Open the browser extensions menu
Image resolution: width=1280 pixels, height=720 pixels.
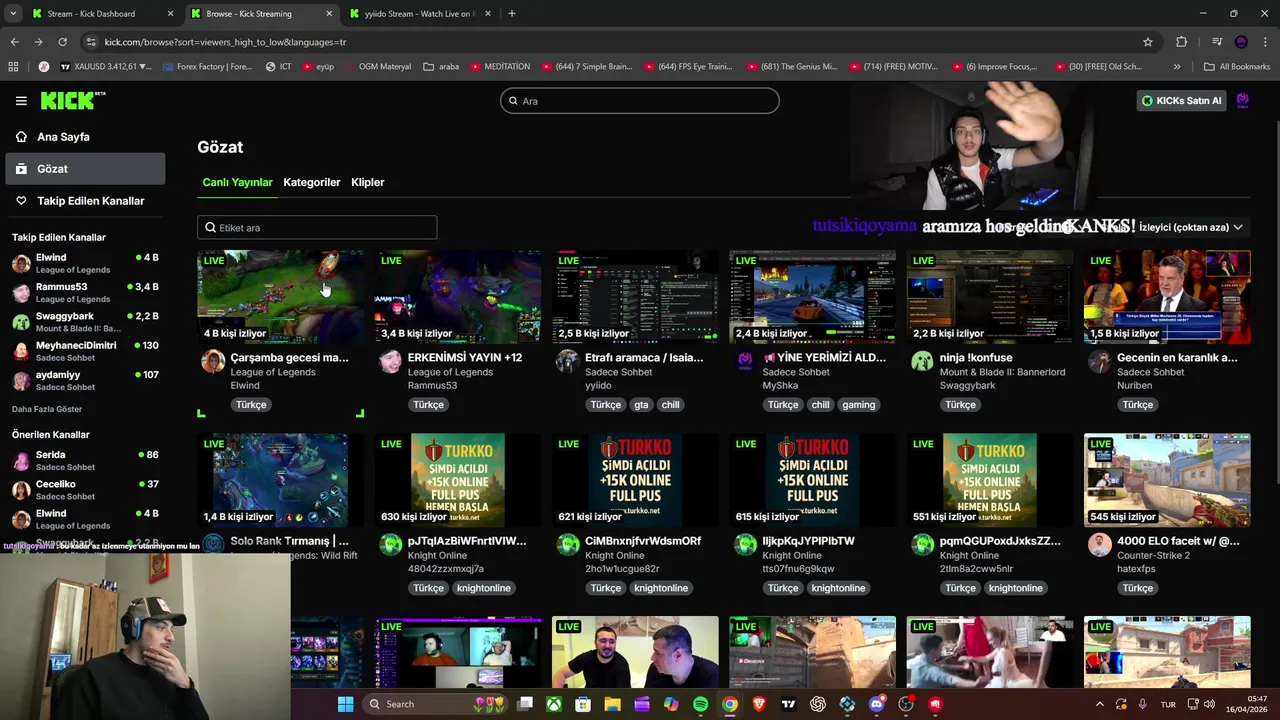(x=1181, y=42)
